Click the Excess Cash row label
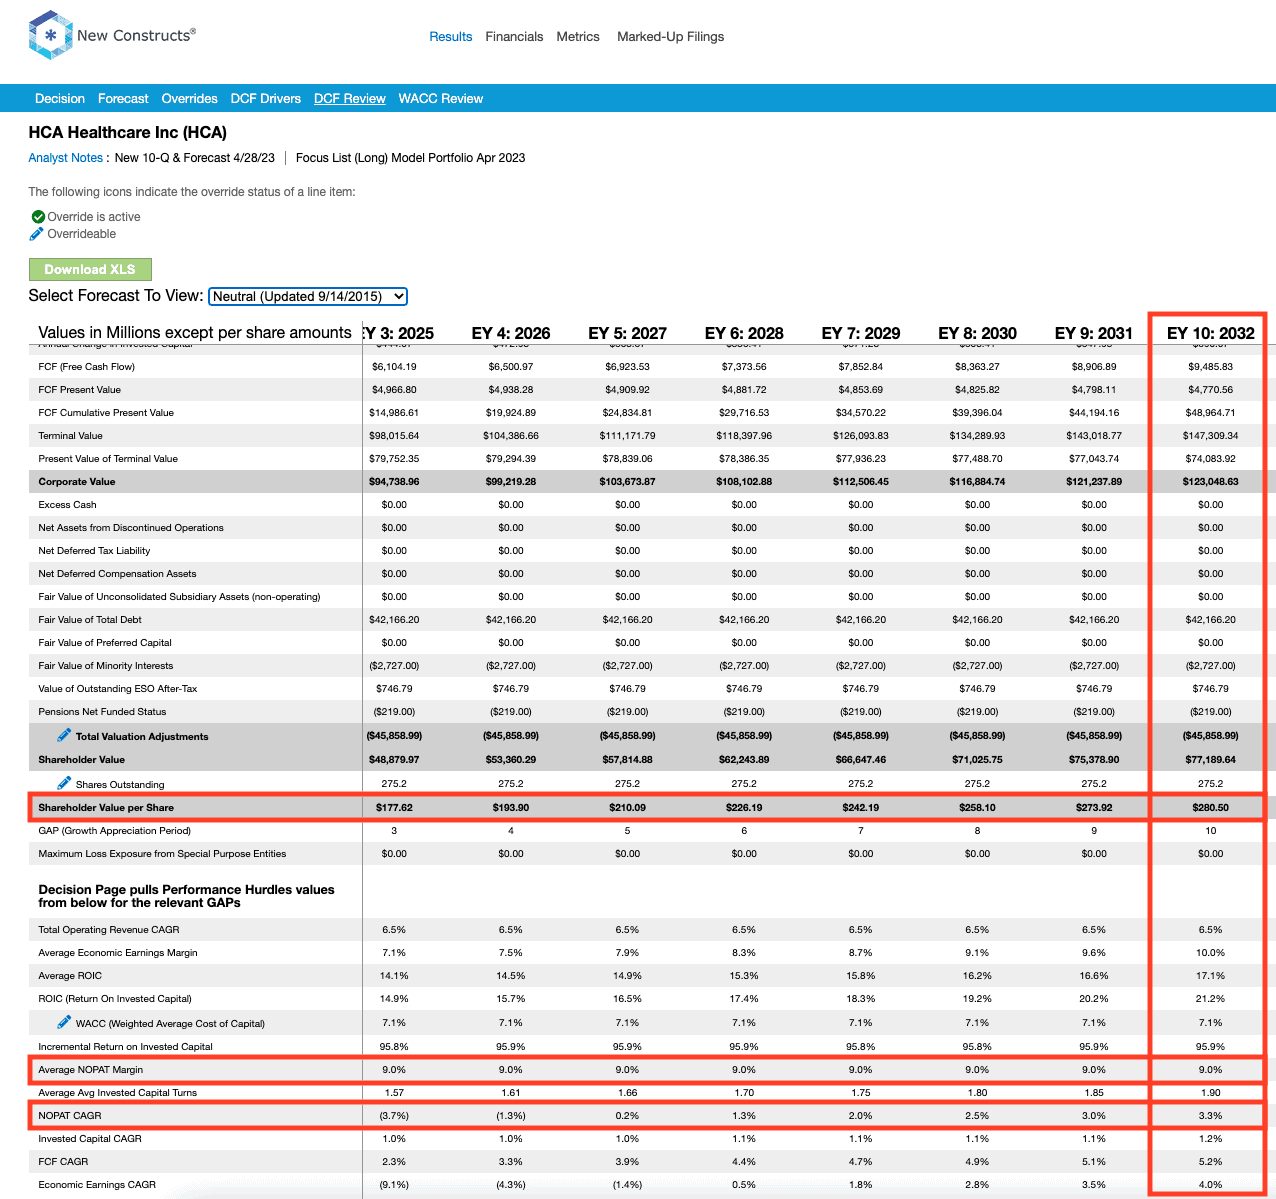 coord(67,505)
